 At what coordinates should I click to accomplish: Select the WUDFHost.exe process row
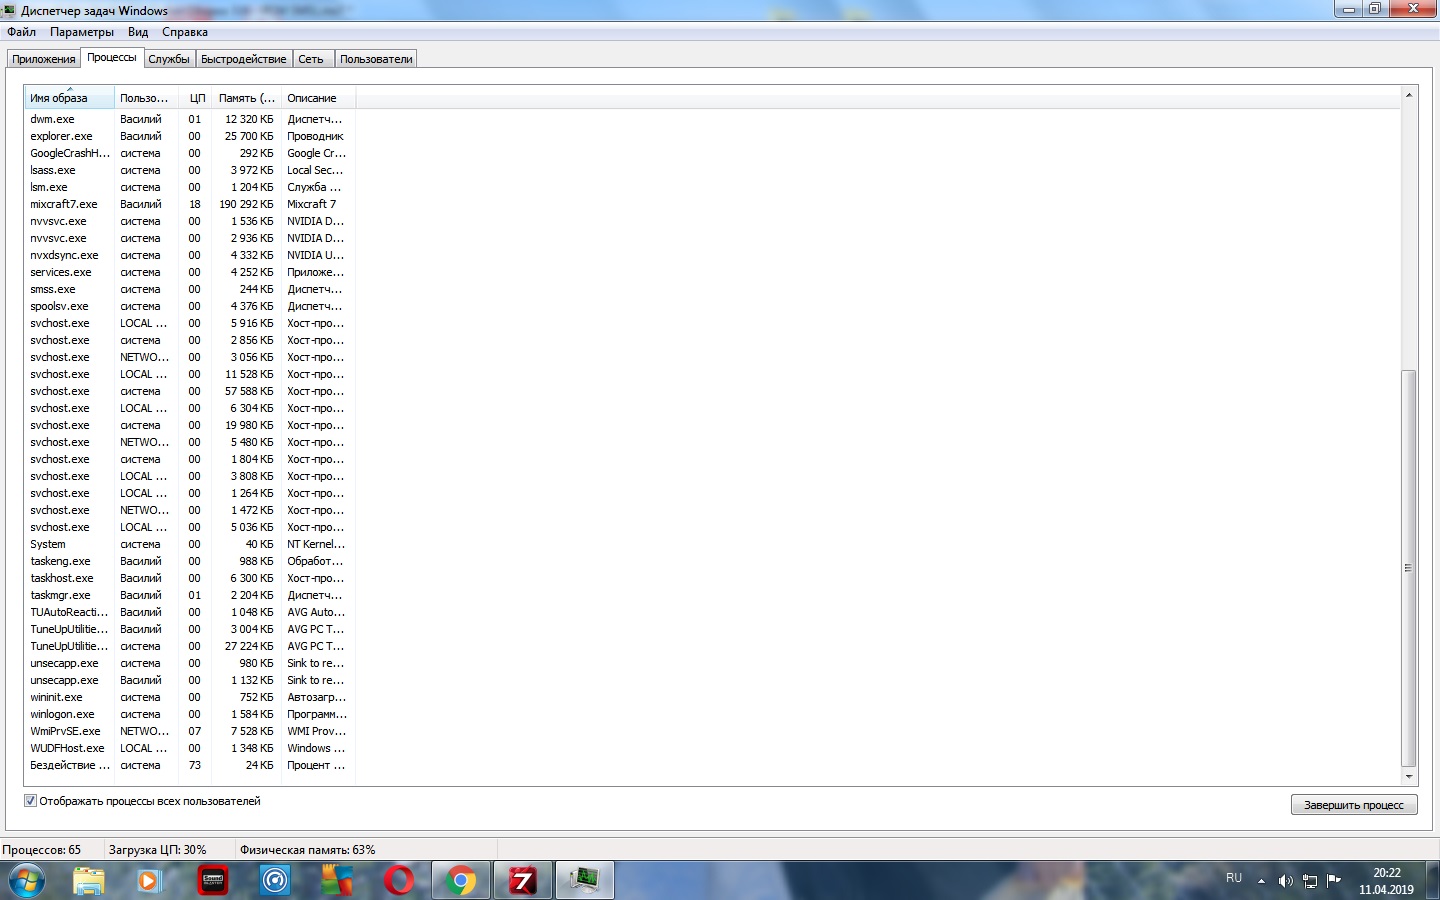tap(190, 748)
